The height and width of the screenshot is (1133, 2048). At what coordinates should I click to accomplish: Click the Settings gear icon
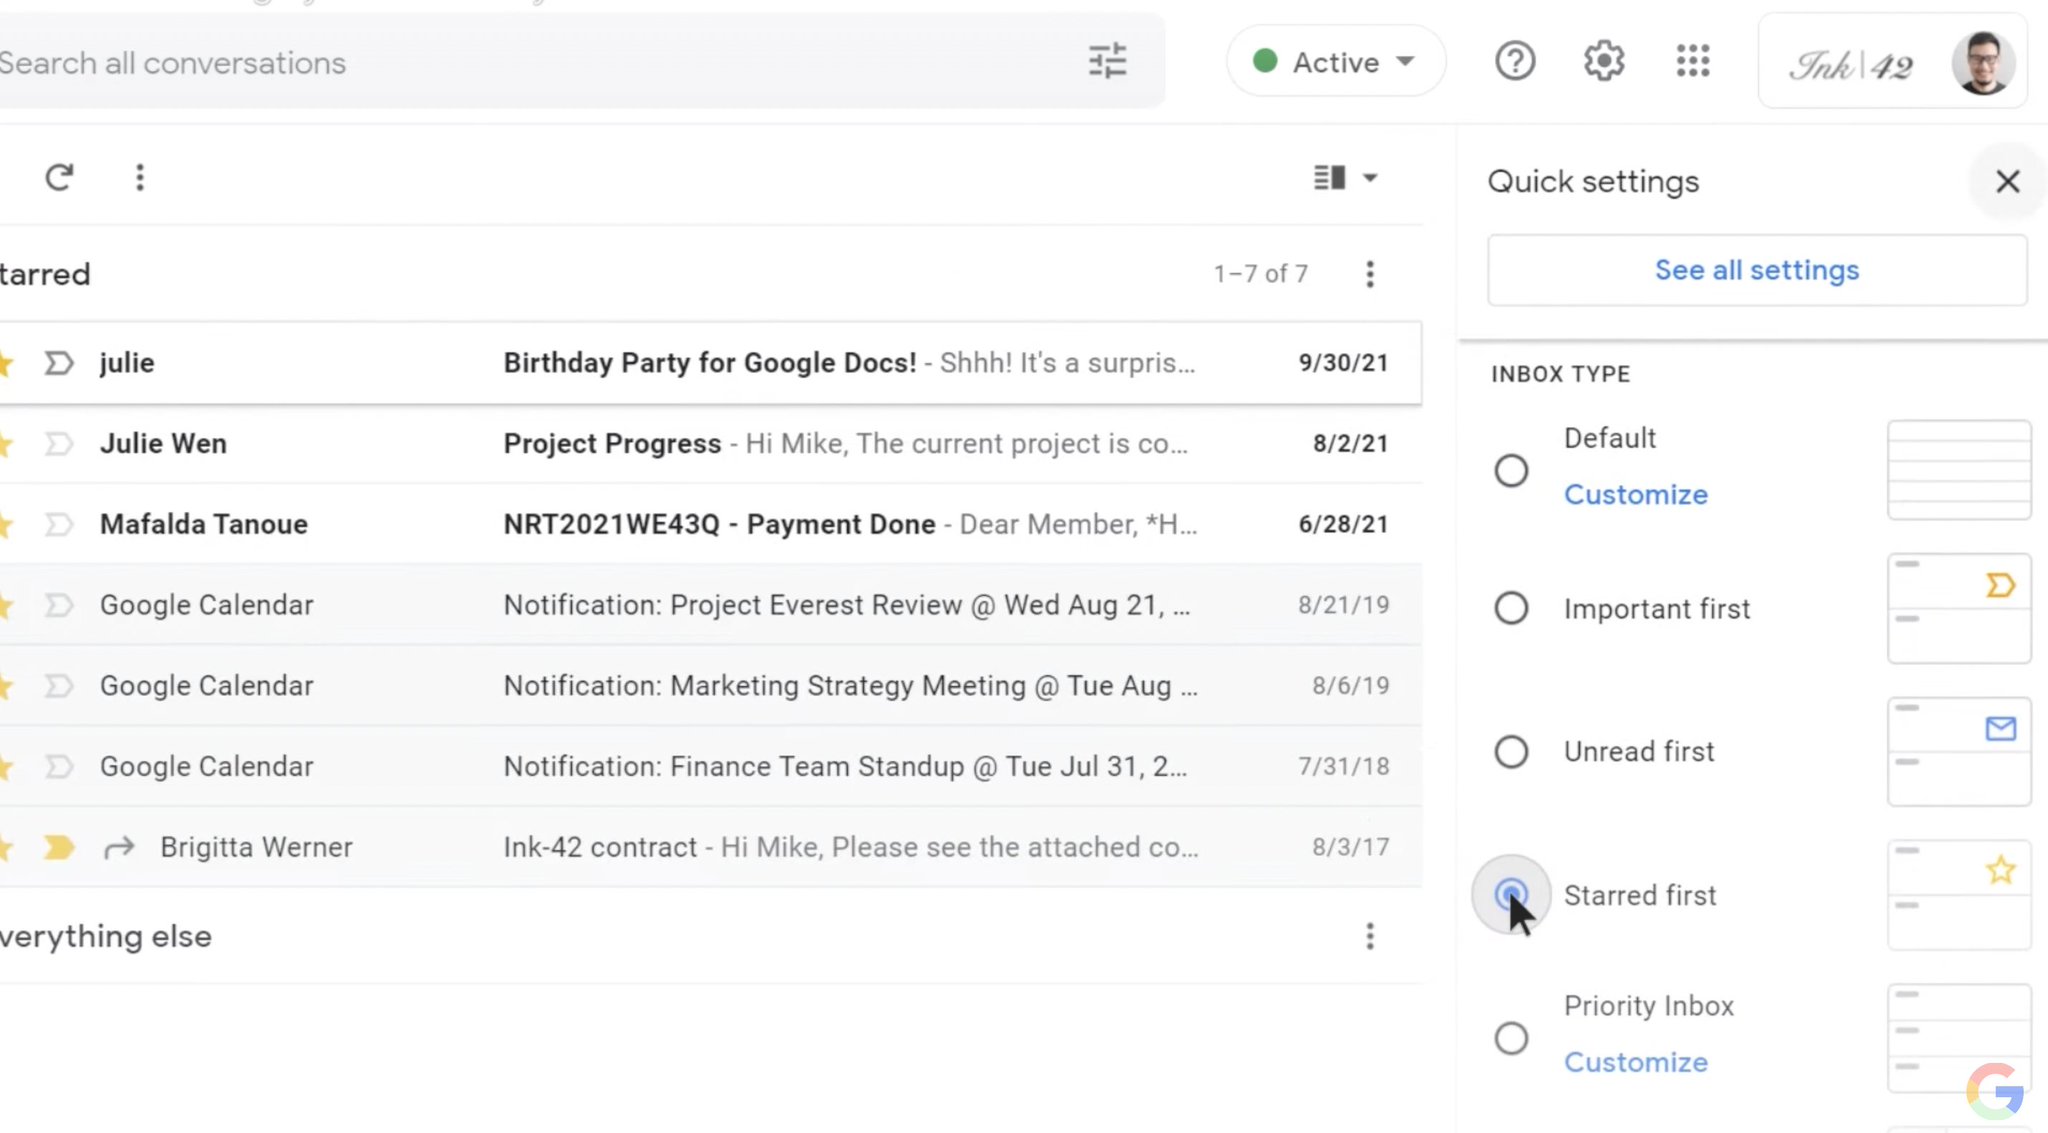coord(1603,62)
